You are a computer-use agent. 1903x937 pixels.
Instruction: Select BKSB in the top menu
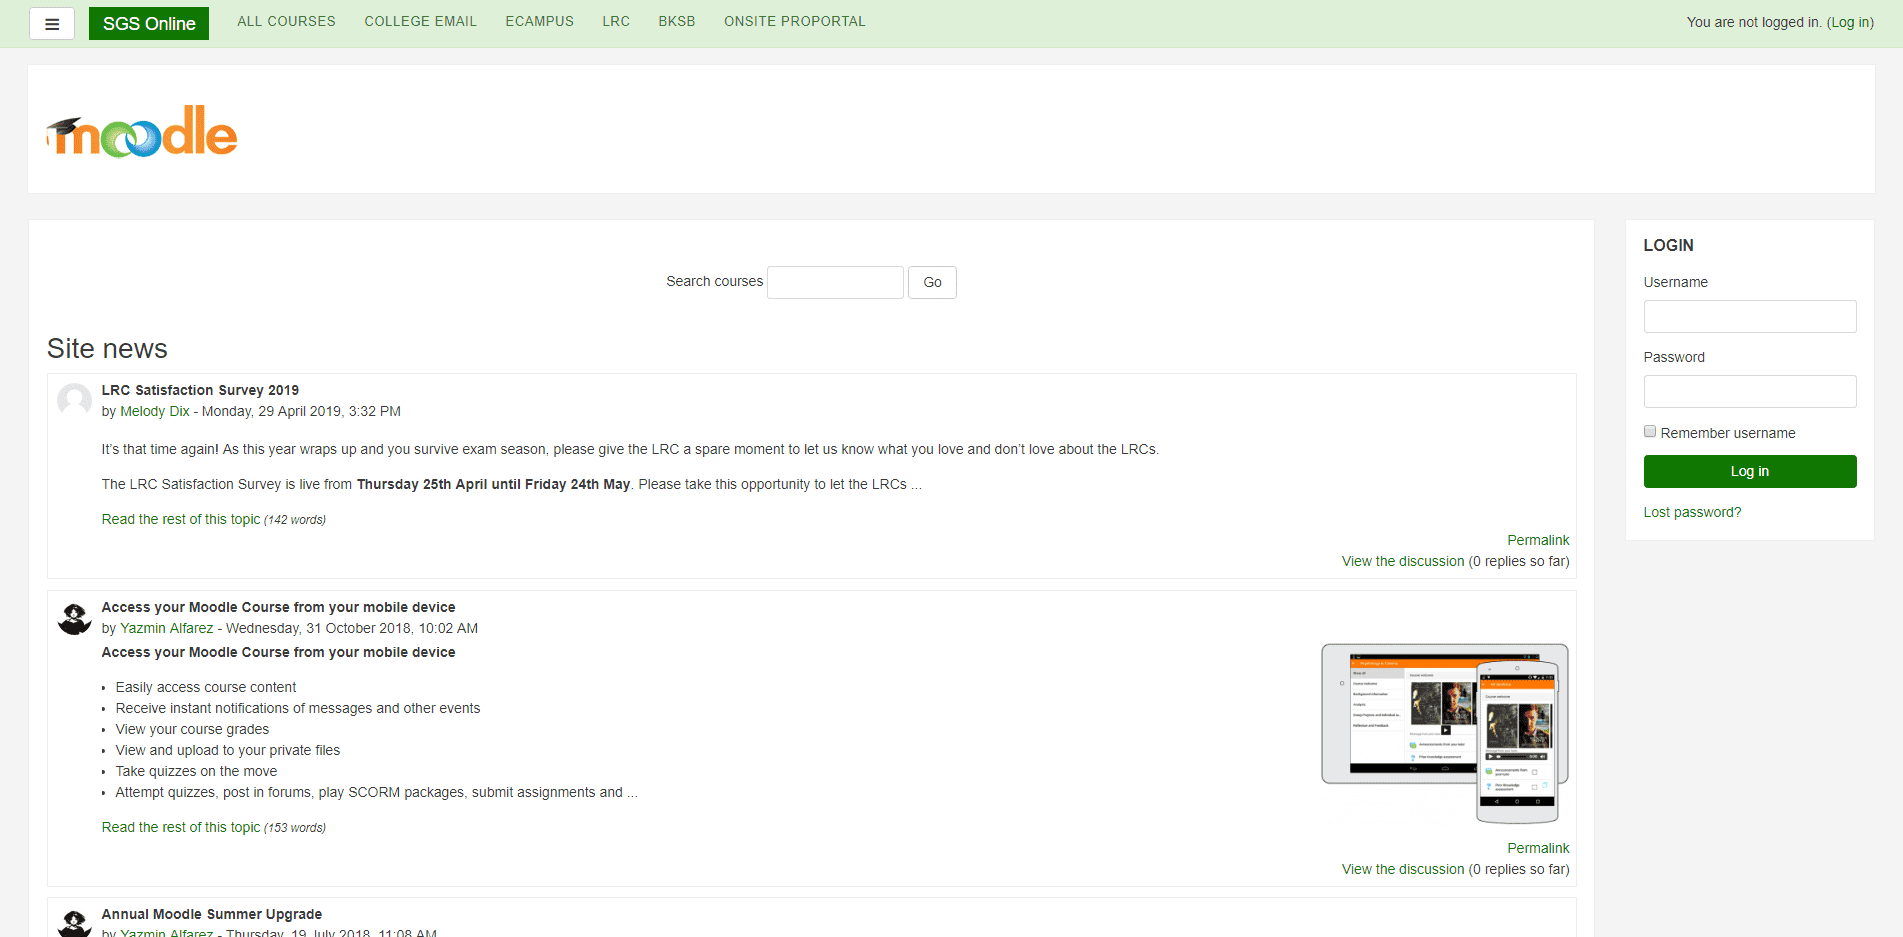coord(677,21)
